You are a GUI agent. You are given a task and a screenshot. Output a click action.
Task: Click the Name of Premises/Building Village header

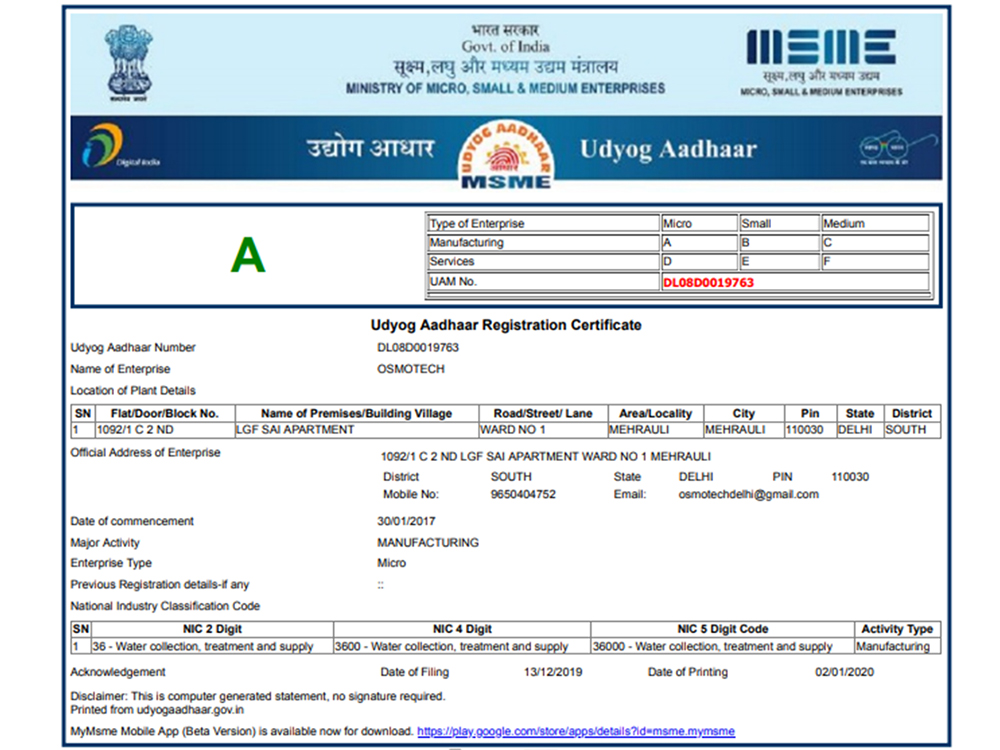(357, 413)
